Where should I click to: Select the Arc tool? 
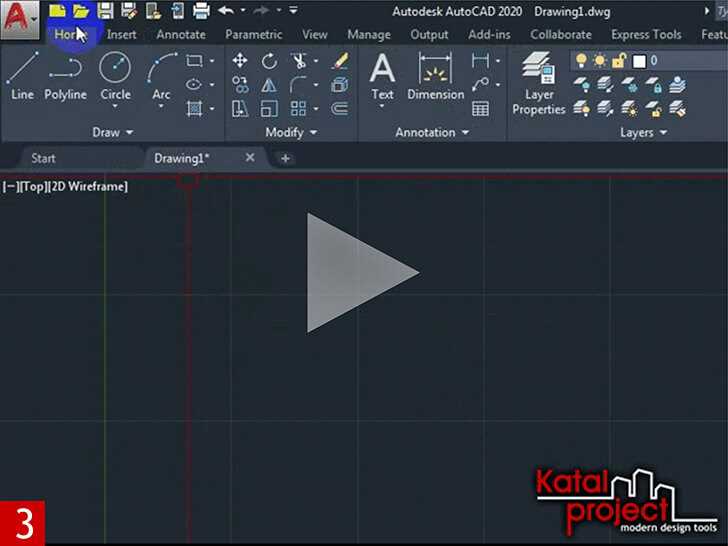click(161, 77)
